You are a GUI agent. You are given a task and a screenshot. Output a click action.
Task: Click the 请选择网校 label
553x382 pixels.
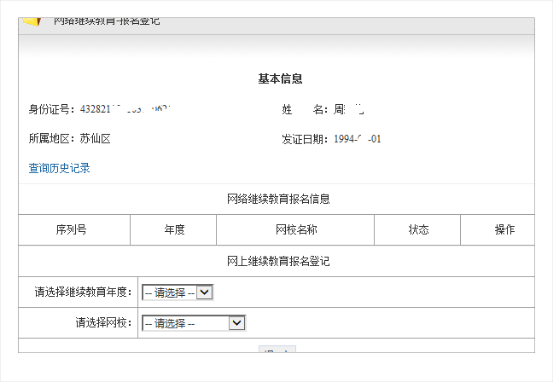pyautogui.click(x=104, y=322)
